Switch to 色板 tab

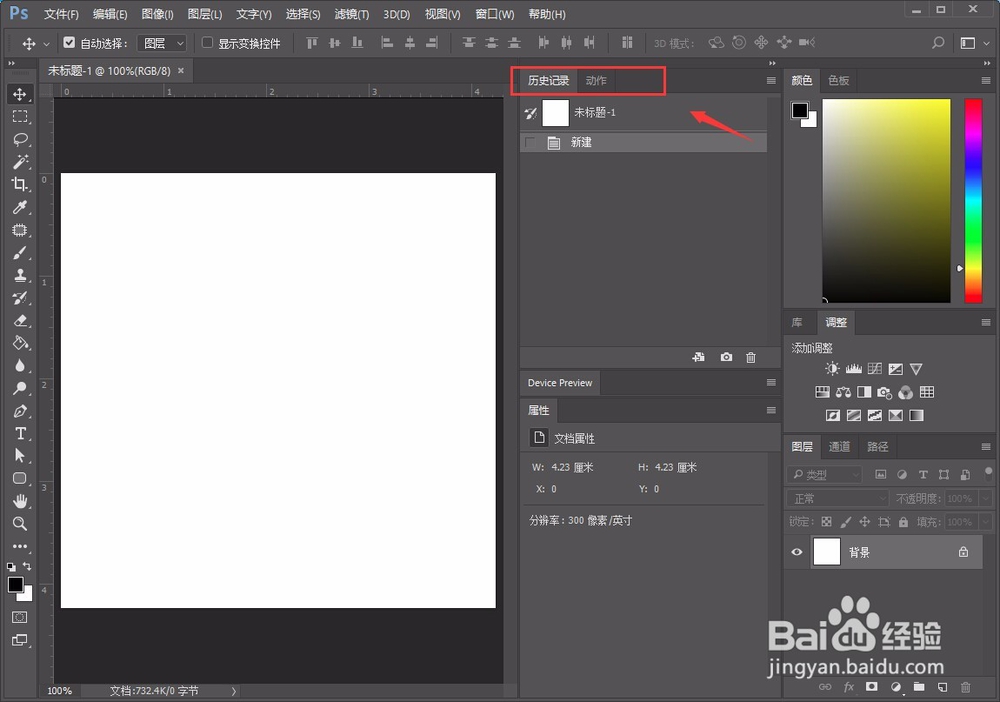pyautogui.click(x=838, y=80)
